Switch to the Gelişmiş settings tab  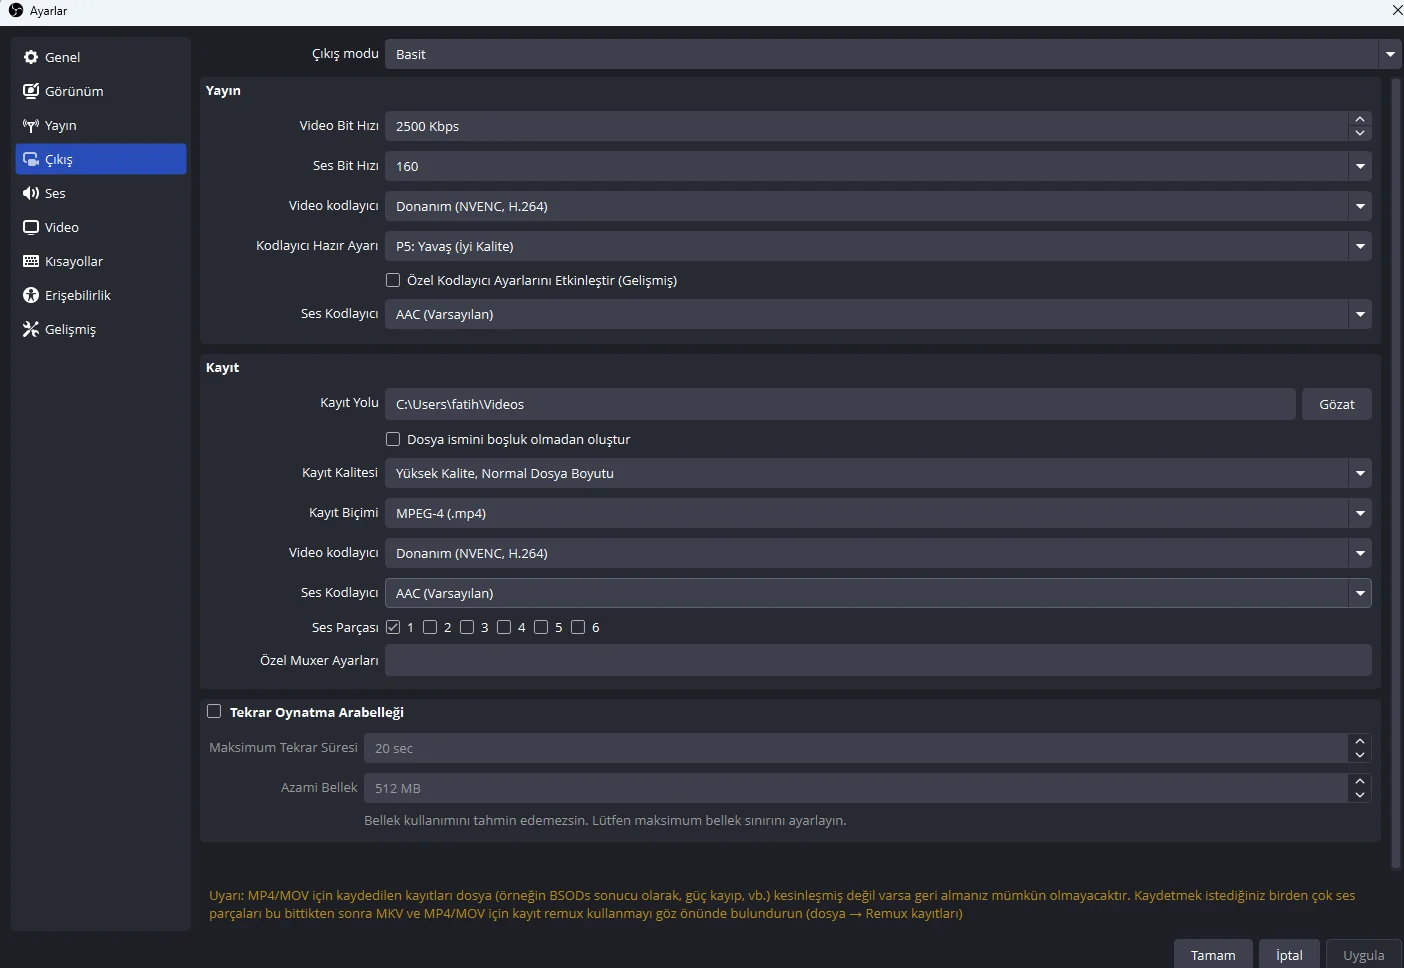(x=101, y=329)
